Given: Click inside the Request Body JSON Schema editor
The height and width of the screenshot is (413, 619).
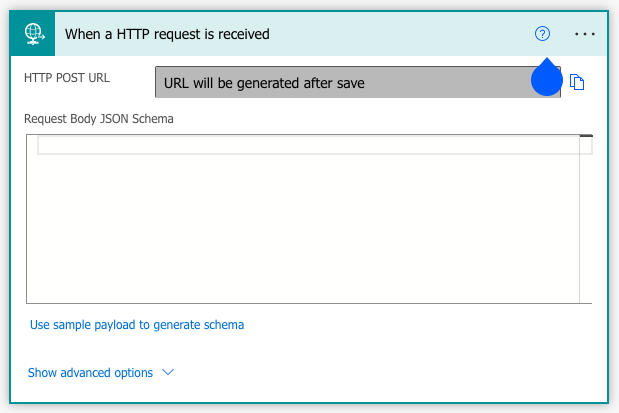Looking at the screenshot, I should (300, 220).
